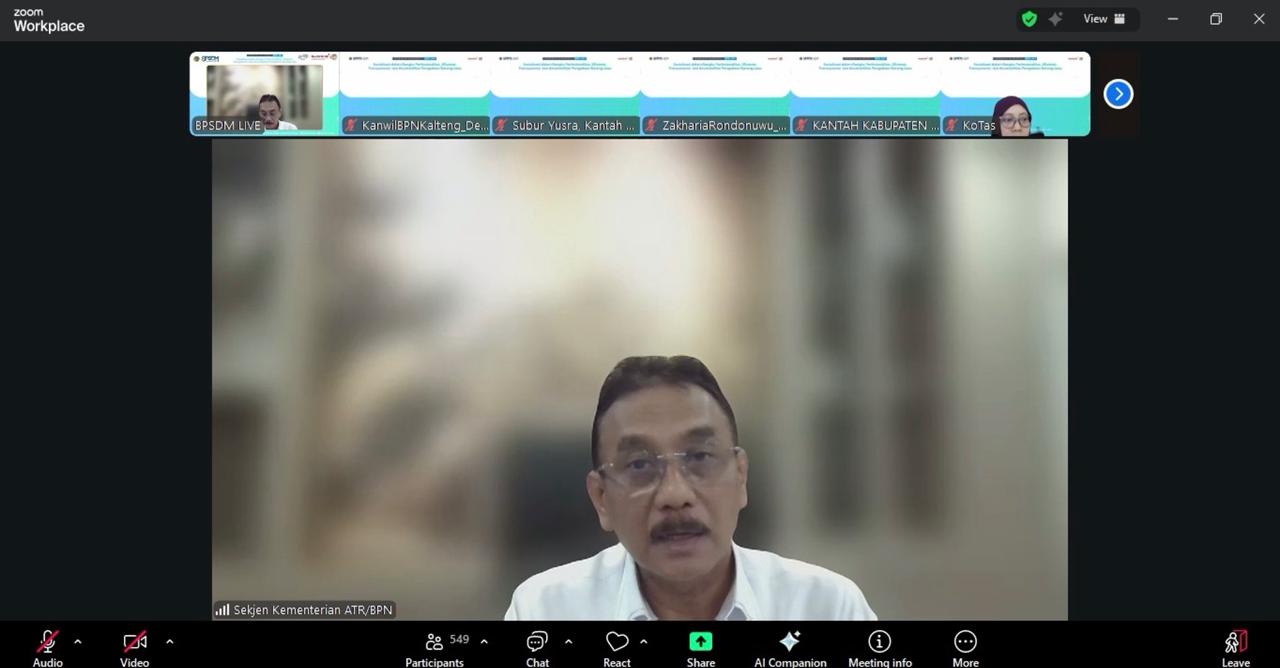Click the green Share screen button

click(x=701, y=645)
